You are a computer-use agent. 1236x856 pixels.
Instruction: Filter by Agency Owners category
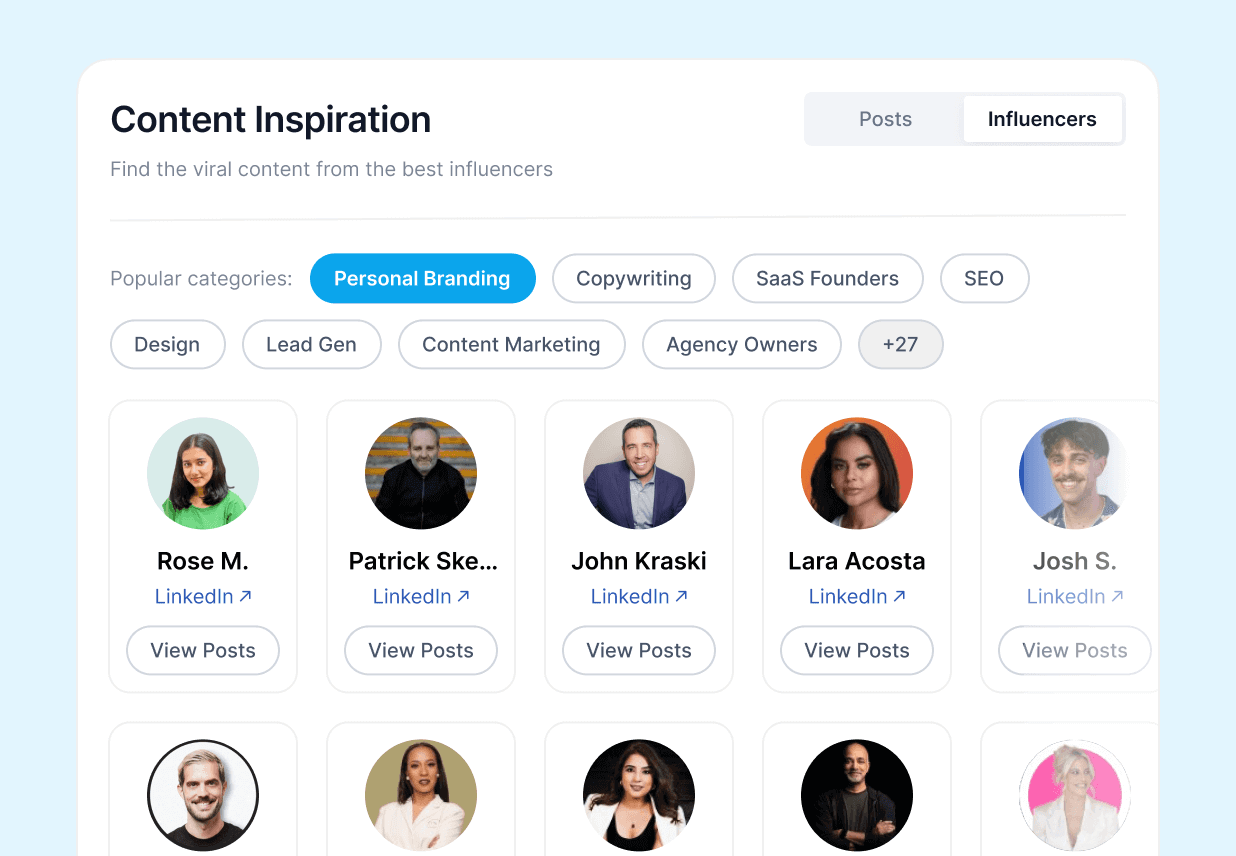click(x=742, y=345)
